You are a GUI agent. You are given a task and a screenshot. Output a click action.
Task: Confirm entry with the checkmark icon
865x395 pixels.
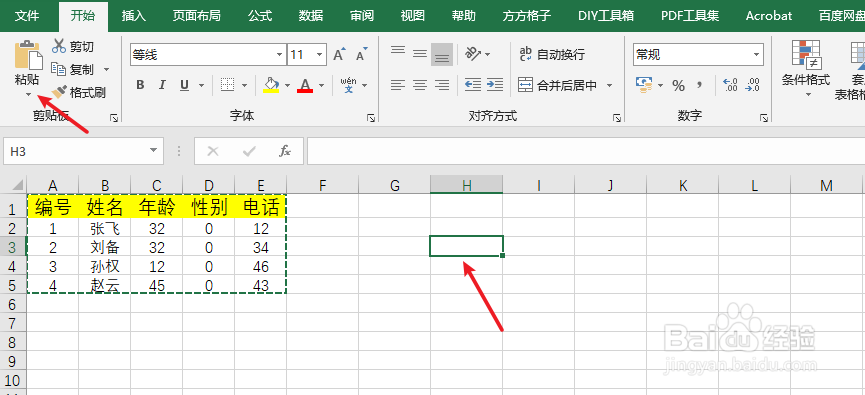point(249,151)
